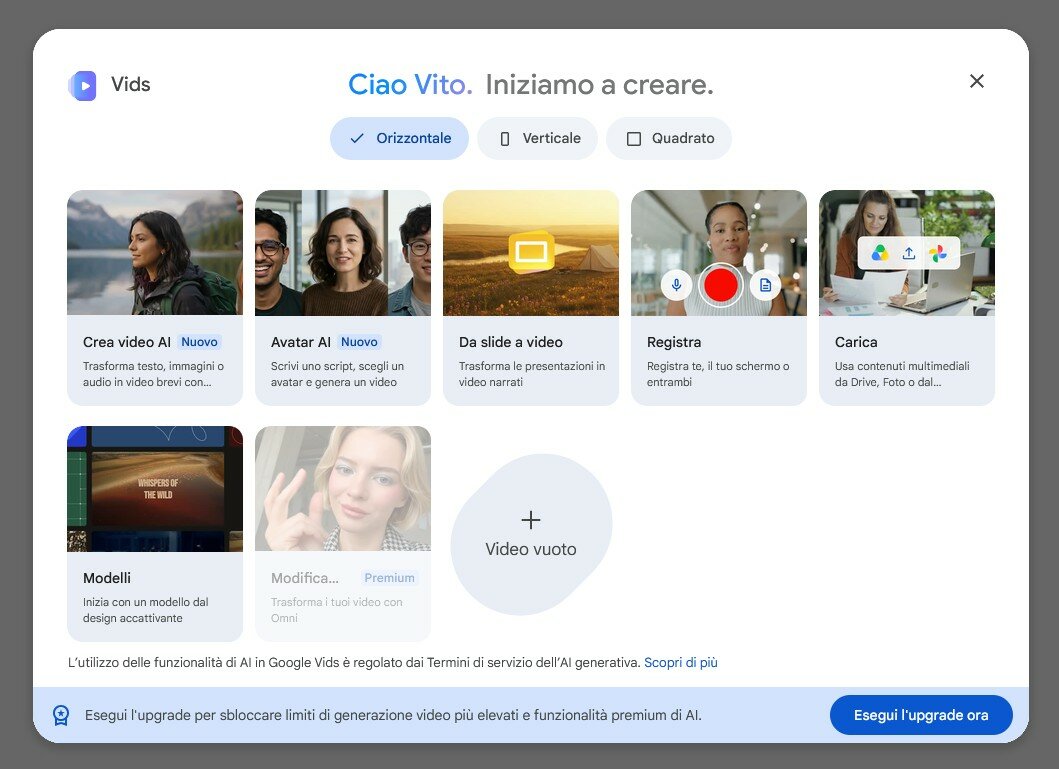The width and height of the screenshot is (1059, 769).
Task: Click the Nuovo badge on Crea video AI
Action: point(199,342)
